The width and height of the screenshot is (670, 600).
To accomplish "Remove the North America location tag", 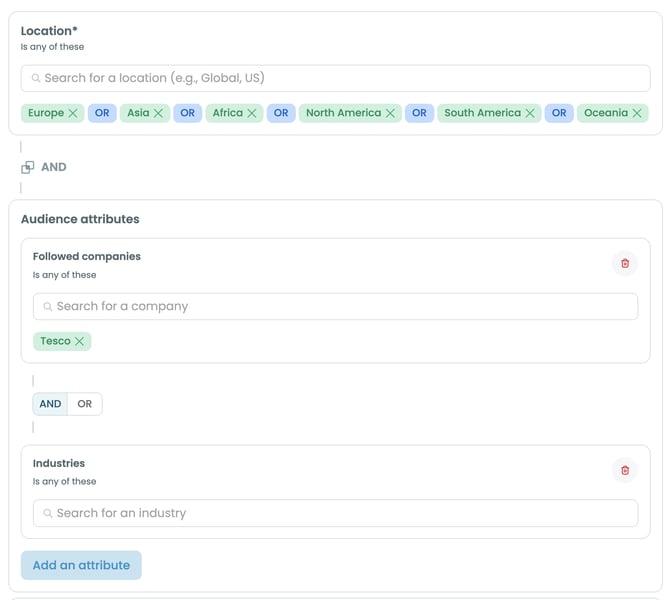I will pyautogui.click(x=390, y=113).
